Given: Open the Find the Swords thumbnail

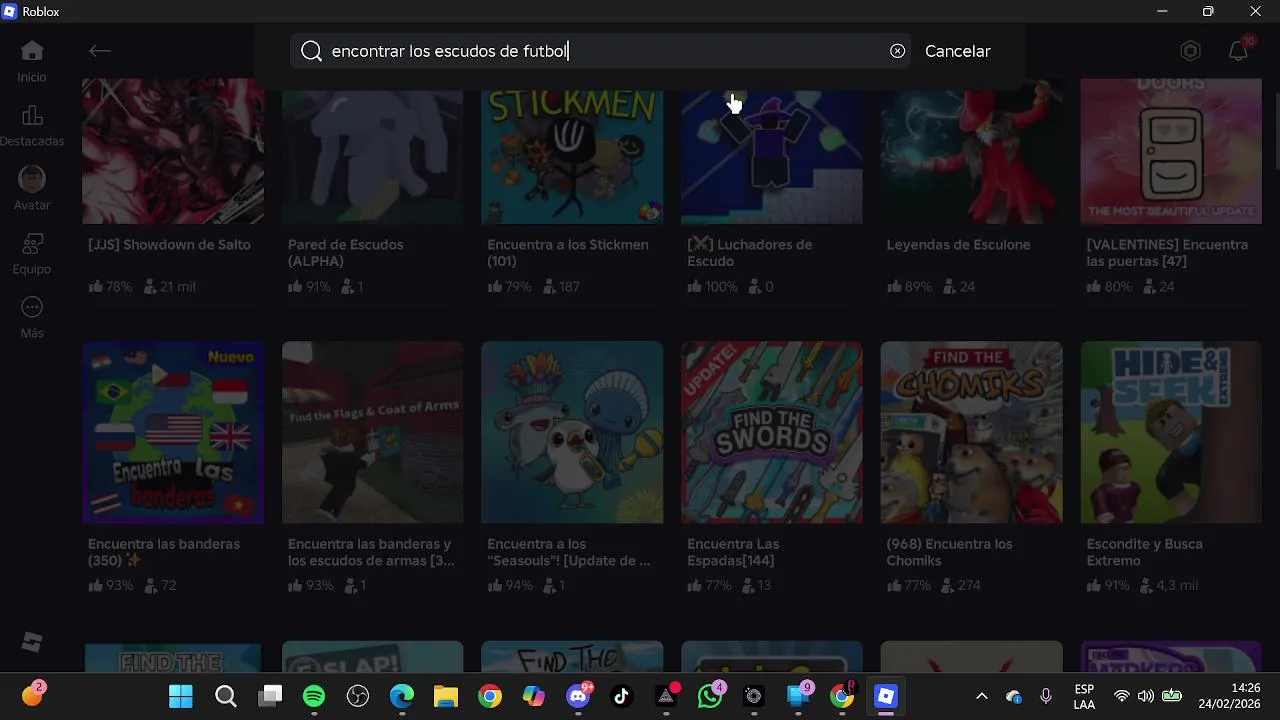Looking at the screenshot, I should point(771,432).
